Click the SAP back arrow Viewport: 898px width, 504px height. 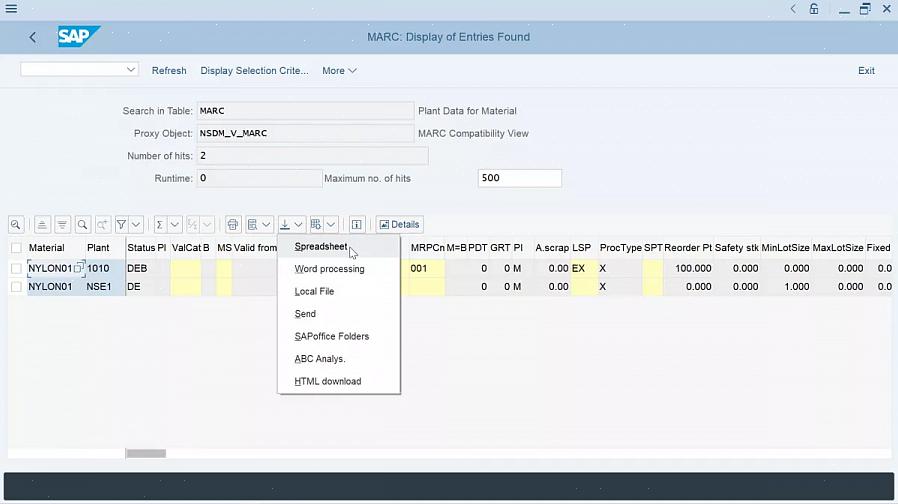point(33,37)
